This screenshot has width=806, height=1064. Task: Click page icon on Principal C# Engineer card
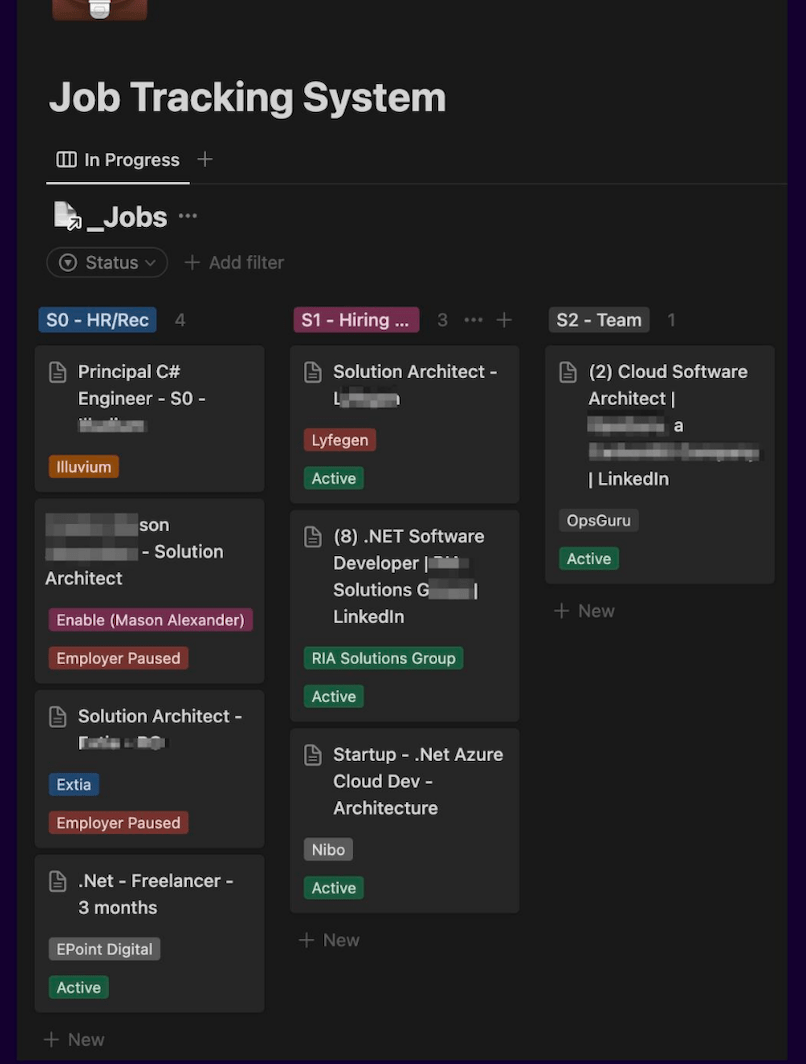pyautogui.click(x=58, y=372)
